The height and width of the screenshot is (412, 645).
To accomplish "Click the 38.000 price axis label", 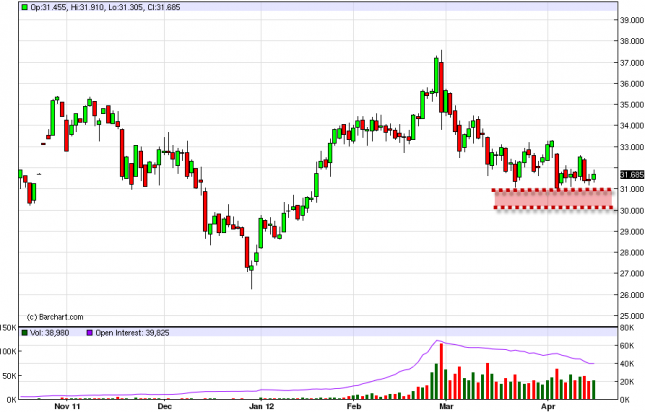I will [x=631, y=41].
